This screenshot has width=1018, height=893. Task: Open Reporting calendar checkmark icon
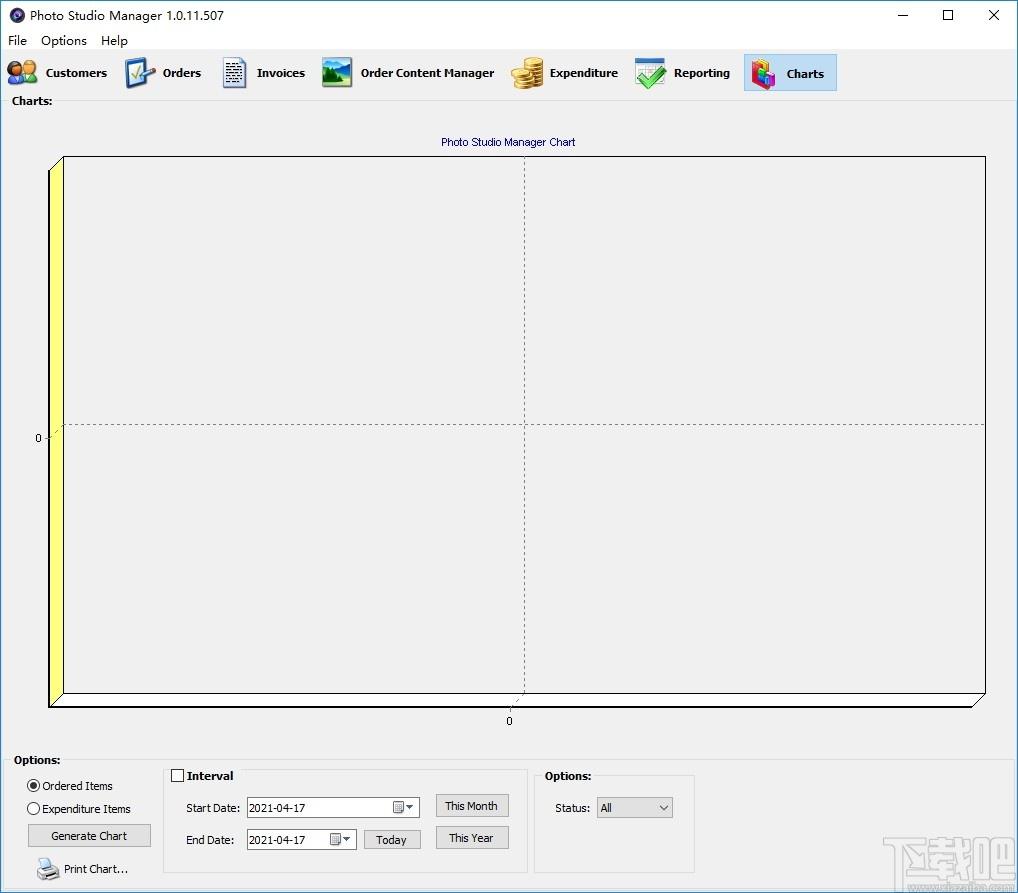point(651,73)
